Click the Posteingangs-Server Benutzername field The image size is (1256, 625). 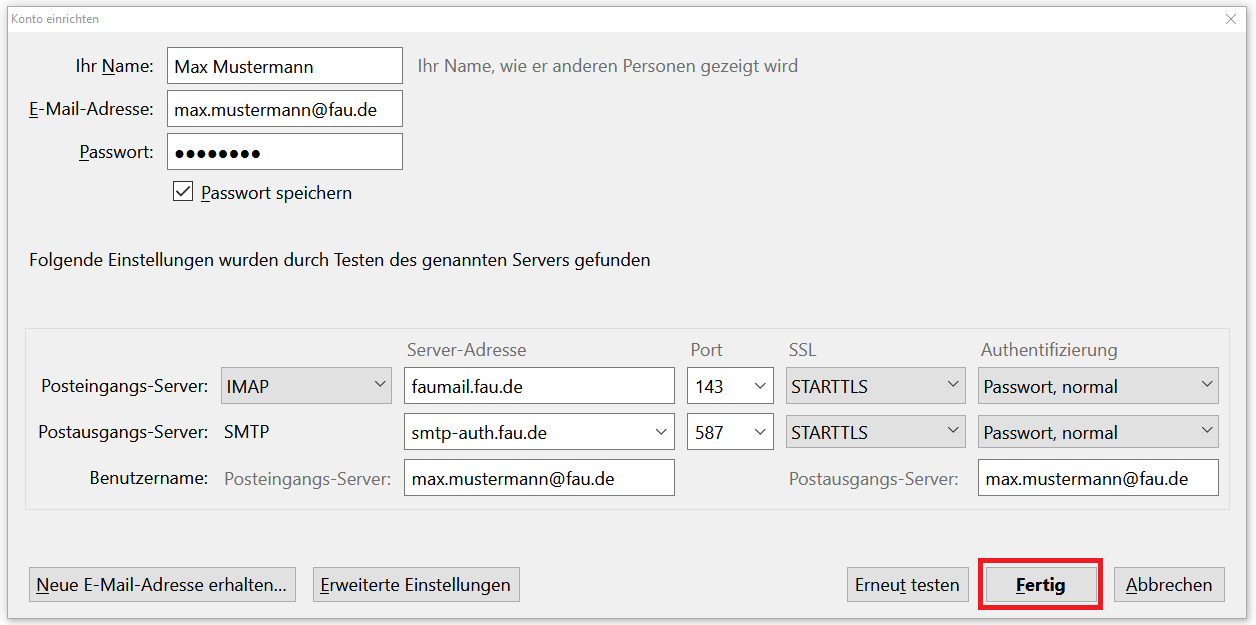point(539,478)
